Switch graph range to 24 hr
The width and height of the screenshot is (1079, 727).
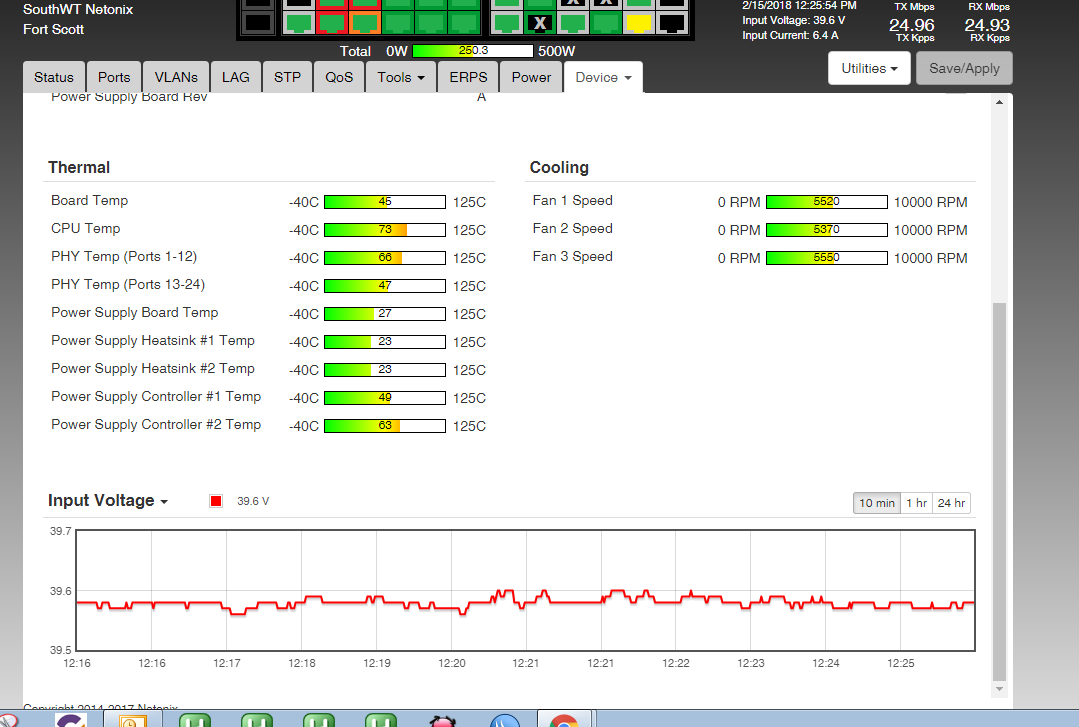pos(950,503)
